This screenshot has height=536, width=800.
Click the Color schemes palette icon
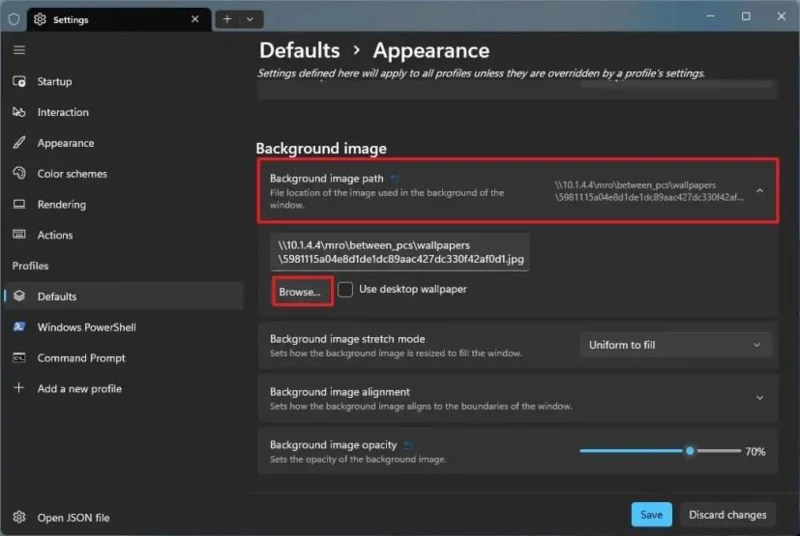19,173
